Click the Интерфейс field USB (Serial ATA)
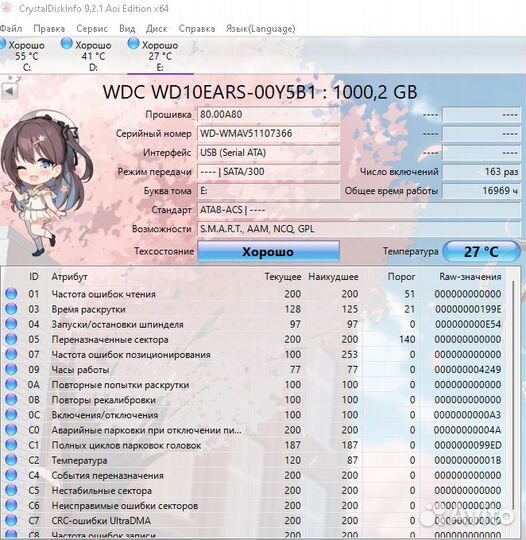The height and width of the screenshot is (540, 526). 268,153
